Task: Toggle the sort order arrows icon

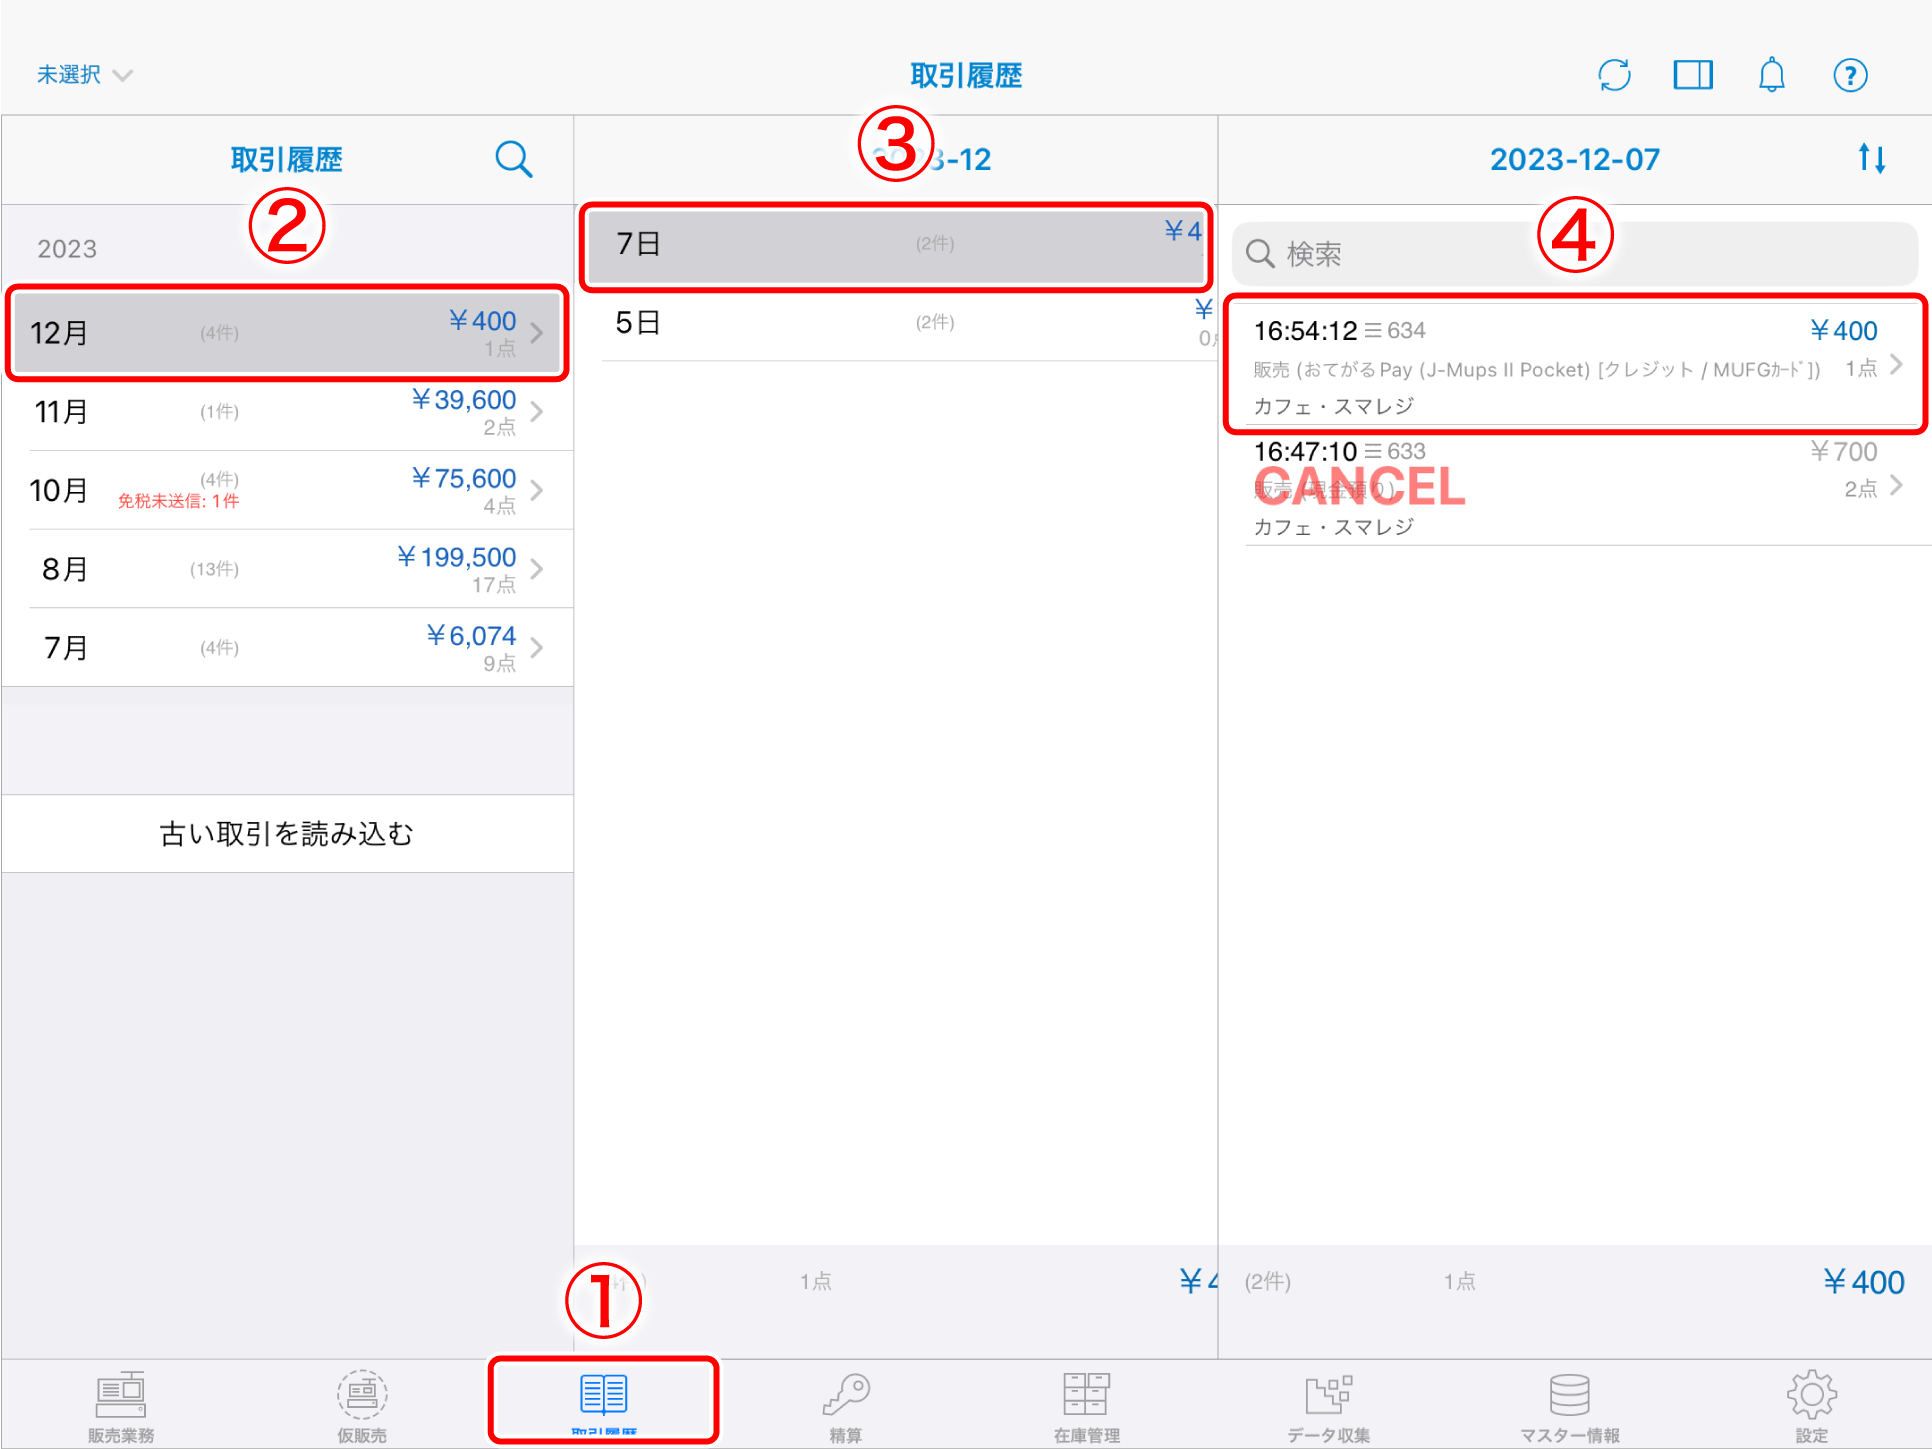Action: tap(1872, 158)
